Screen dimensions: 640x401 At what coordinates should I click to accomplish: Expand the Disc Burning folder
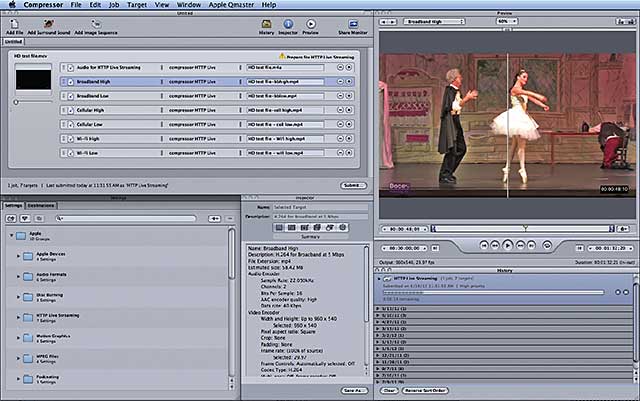click(18, 297)
